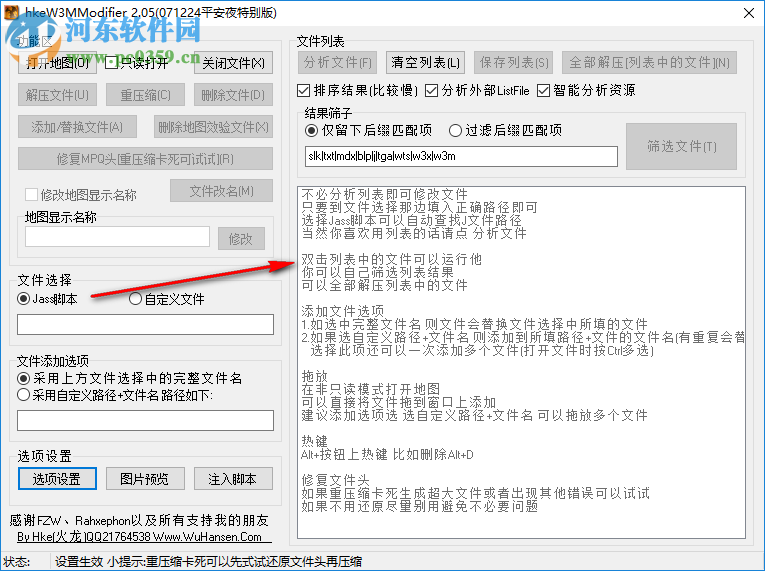The height and width of the screenshot is (571, 765).
Task: Click the custom path input under 文件添加选项
Action: coord(145,420)
